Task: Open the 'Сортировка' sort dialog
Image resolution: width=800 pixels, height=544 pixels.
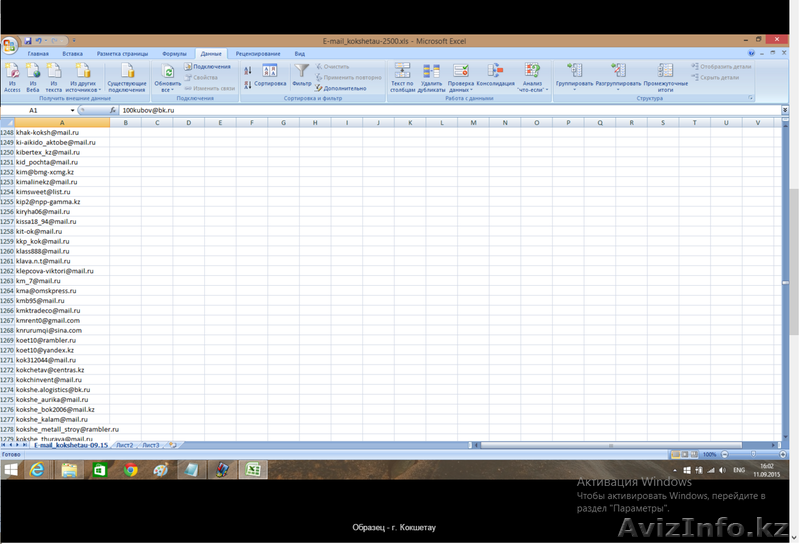Action: pyautogui.click(x=270, y=76)
